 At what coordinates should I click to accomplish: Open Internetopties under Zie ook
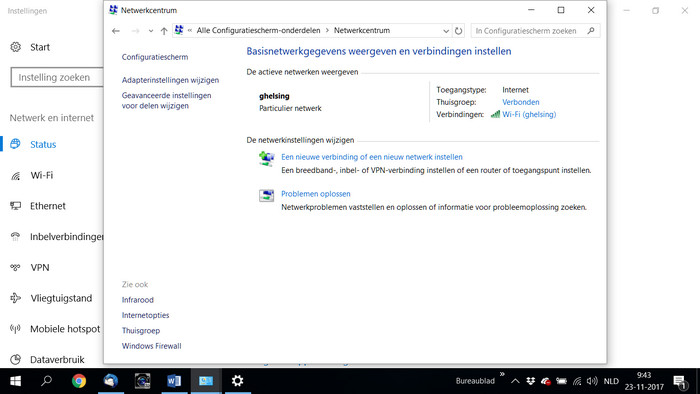[x=146, y=315]
